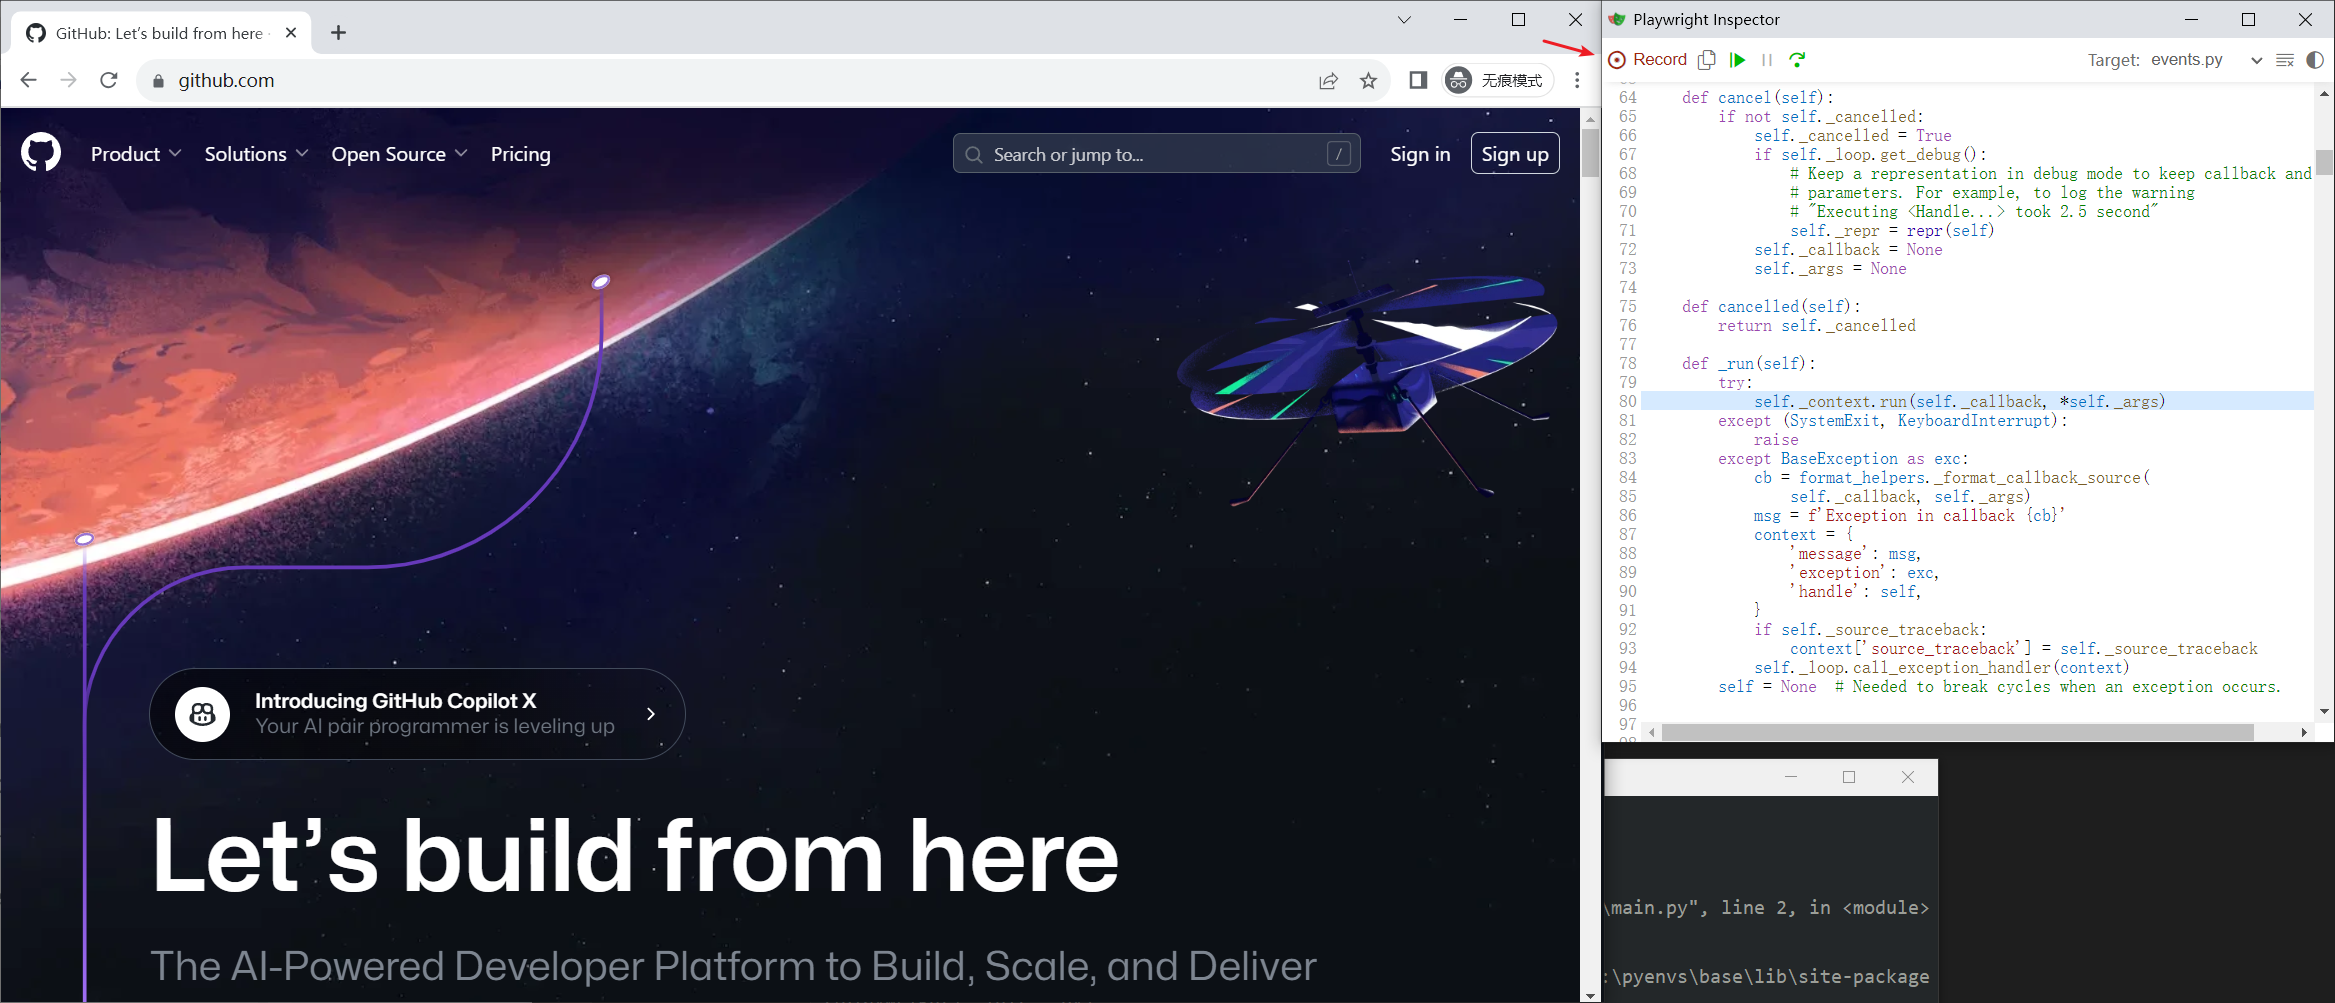
Task: Select the GitHub: Let's build from here tab
Action: tap(160, 33)
